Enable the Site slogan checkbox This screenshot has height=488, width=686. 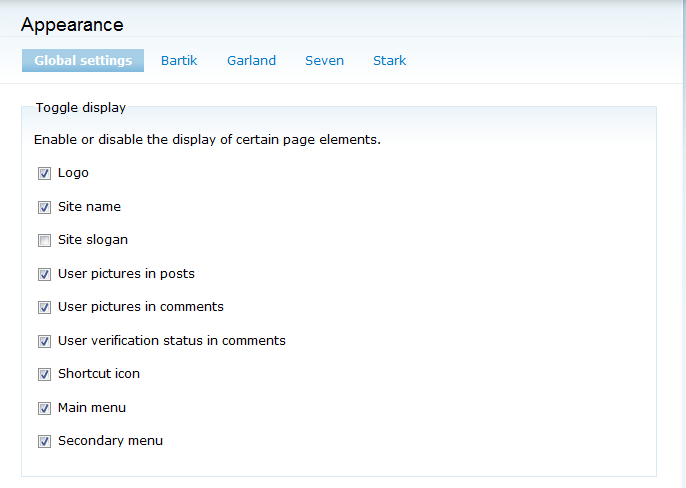point(44,240)
